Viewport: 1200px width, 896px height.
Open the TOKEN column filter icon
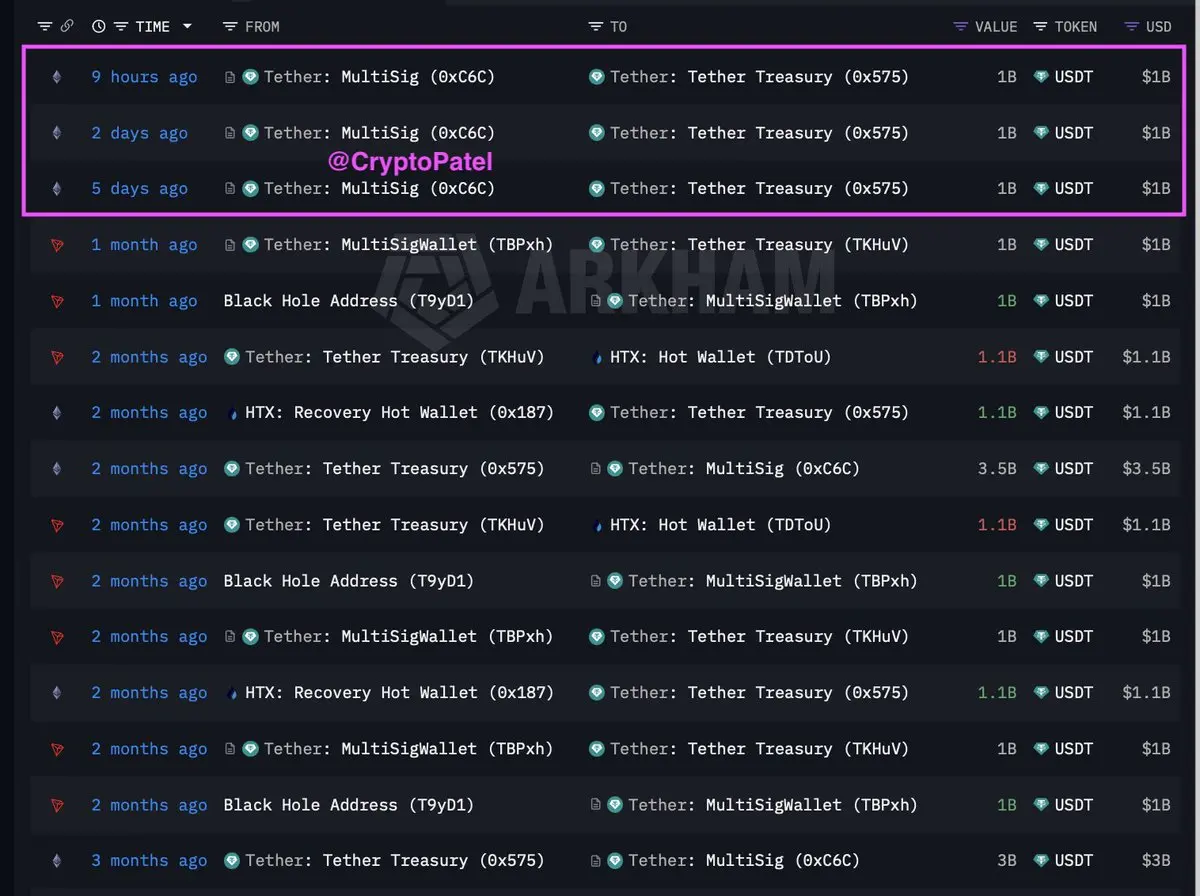tap(1041, 26)
